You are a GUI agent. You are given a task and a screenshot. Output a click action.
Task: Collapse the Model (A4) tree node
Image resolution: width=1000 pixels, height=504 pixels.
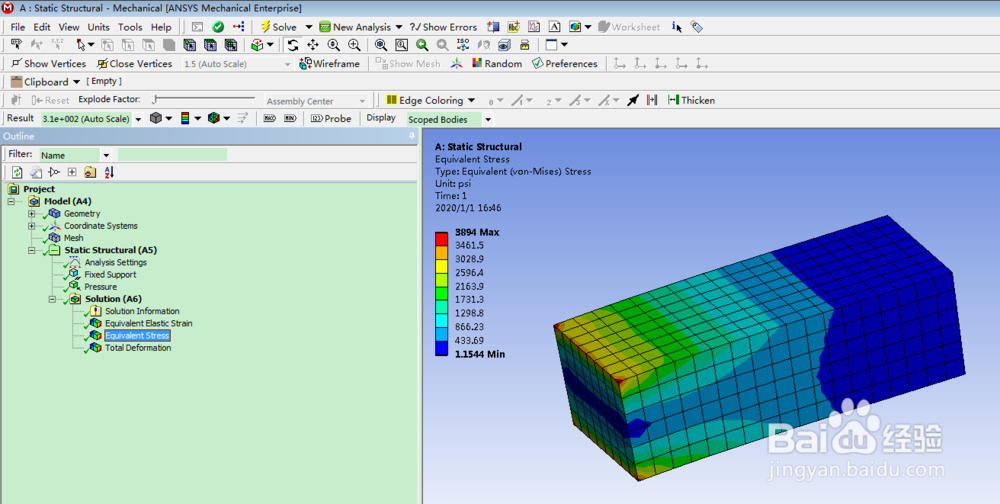11,202
